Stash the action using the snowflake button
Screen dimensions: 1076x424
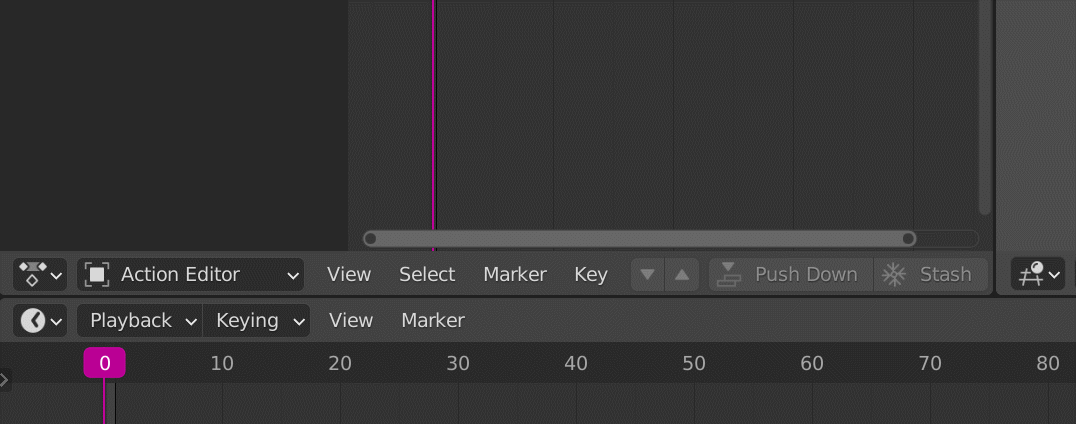(893, 274)
